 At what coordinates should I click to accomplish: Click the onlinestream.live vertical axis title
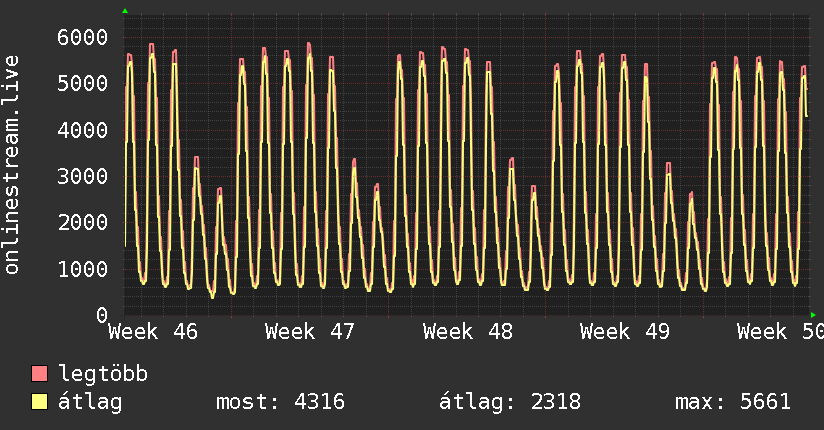coord(12,164)
